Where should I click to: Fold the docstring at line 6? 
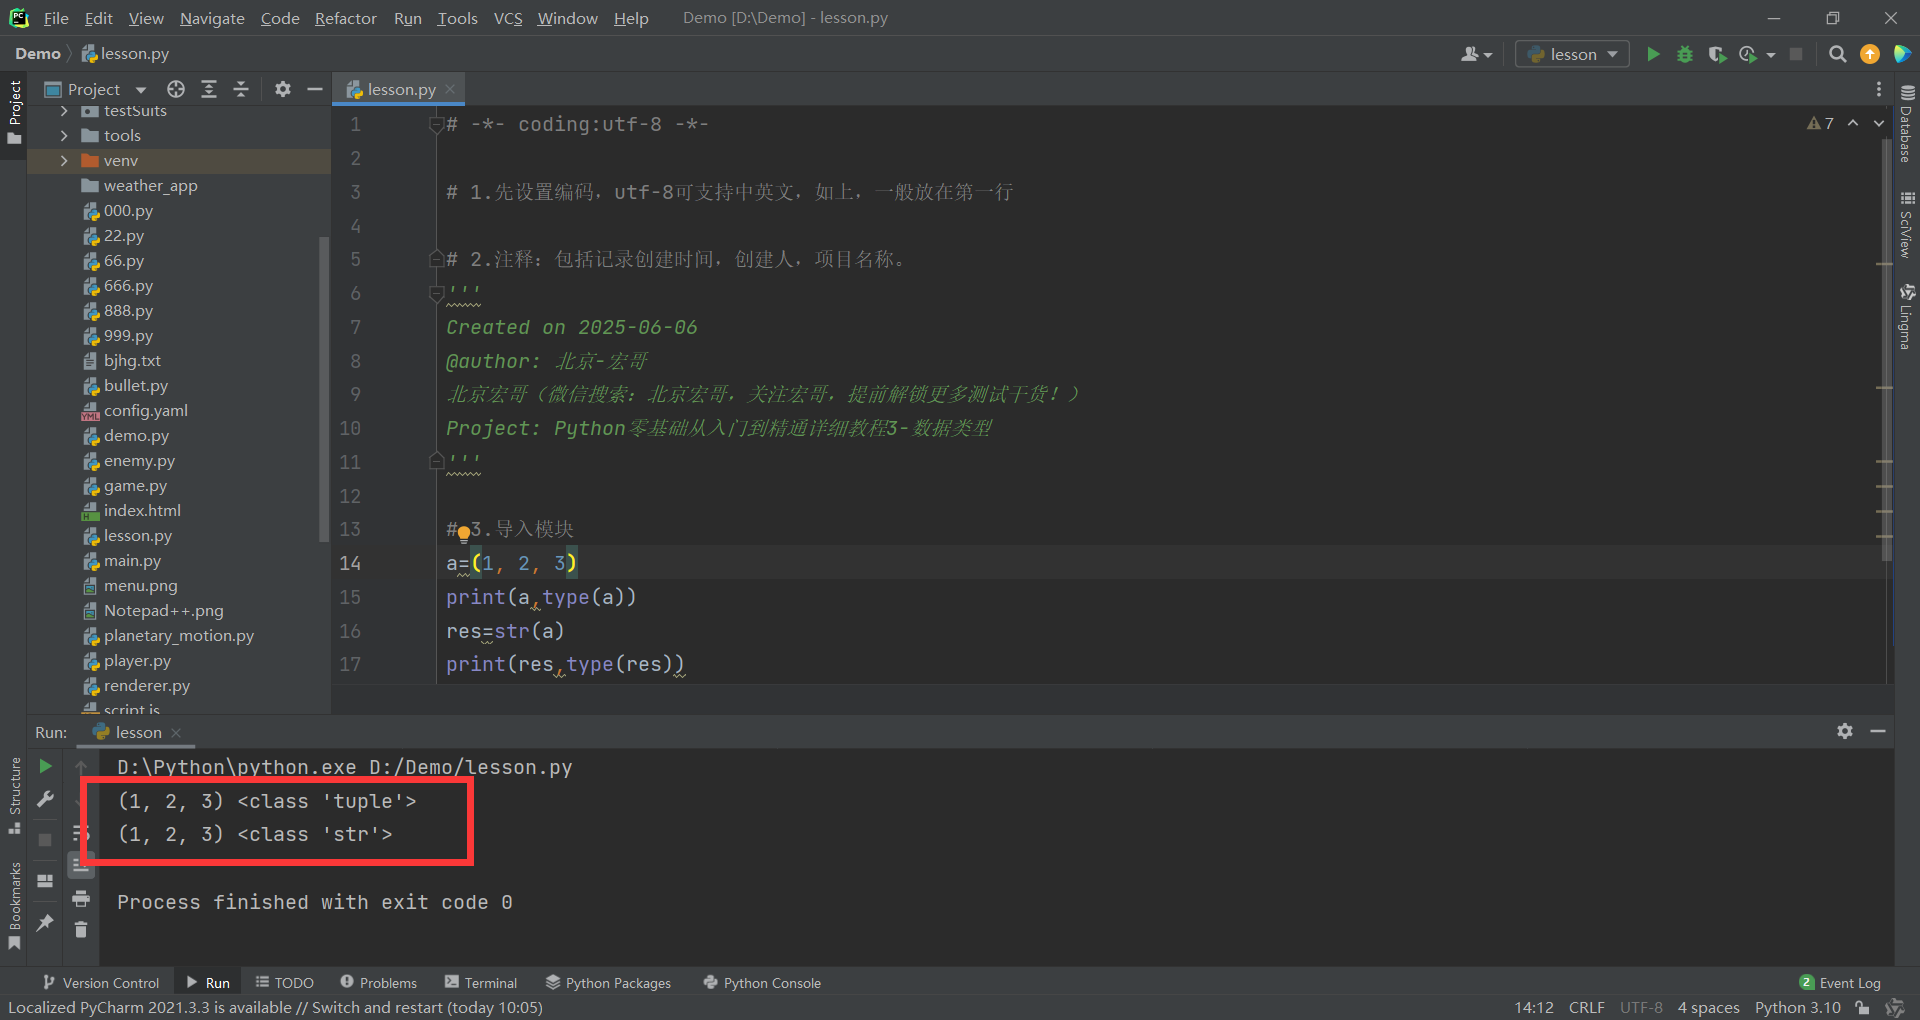436,293
